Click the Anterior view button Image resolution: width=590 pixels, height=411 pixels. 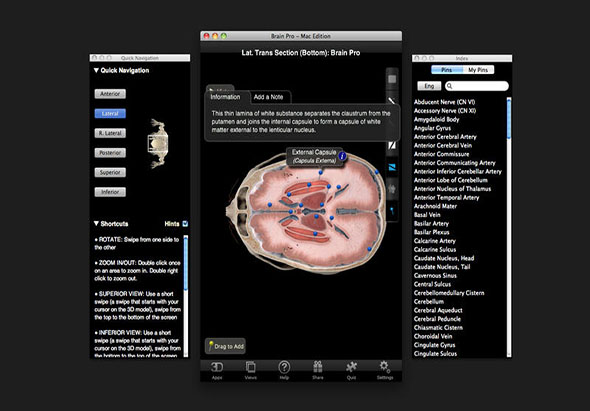tap(110, 94)
